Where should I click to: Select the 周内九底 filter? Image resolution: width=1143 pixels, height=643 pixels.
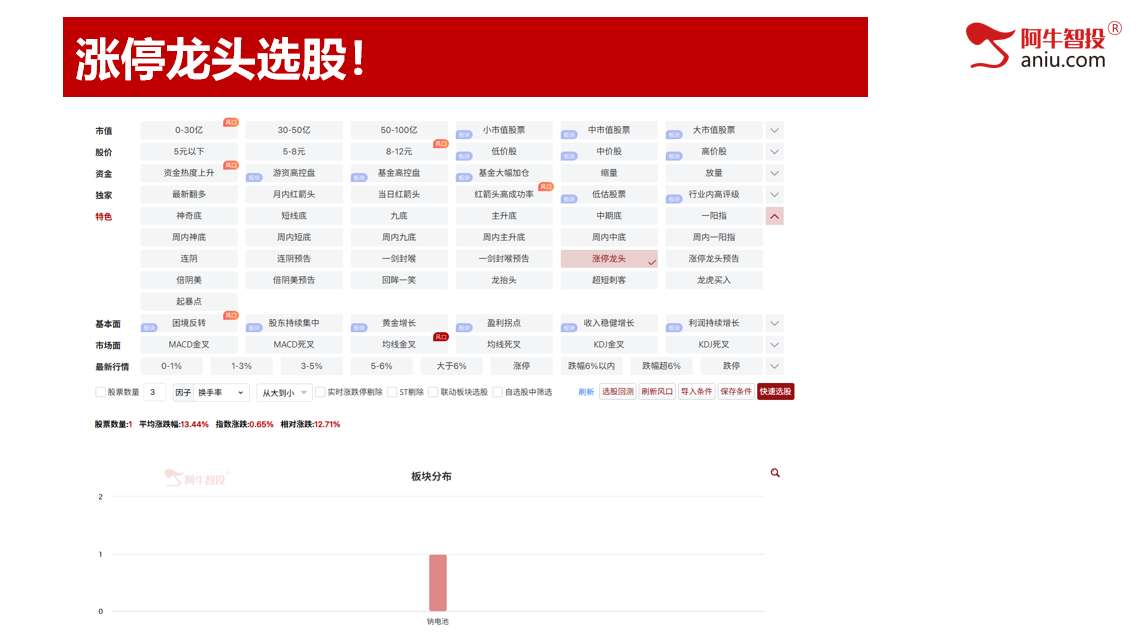pyautogui.click(x=399, y=238)
